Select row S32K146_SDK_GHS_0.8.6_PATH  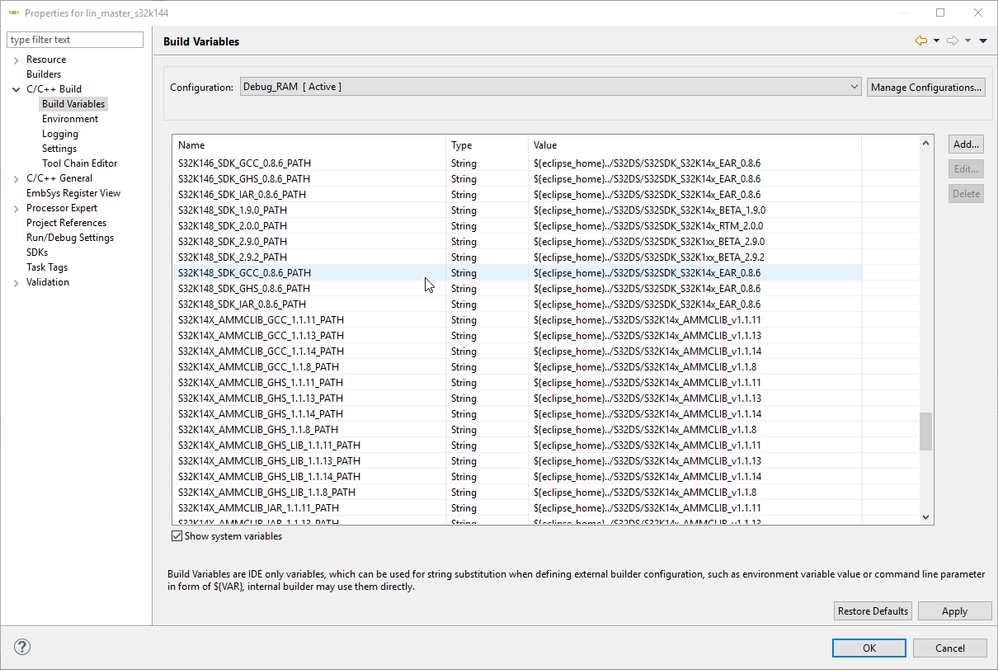pyautogui.click(x=517, y=179)
